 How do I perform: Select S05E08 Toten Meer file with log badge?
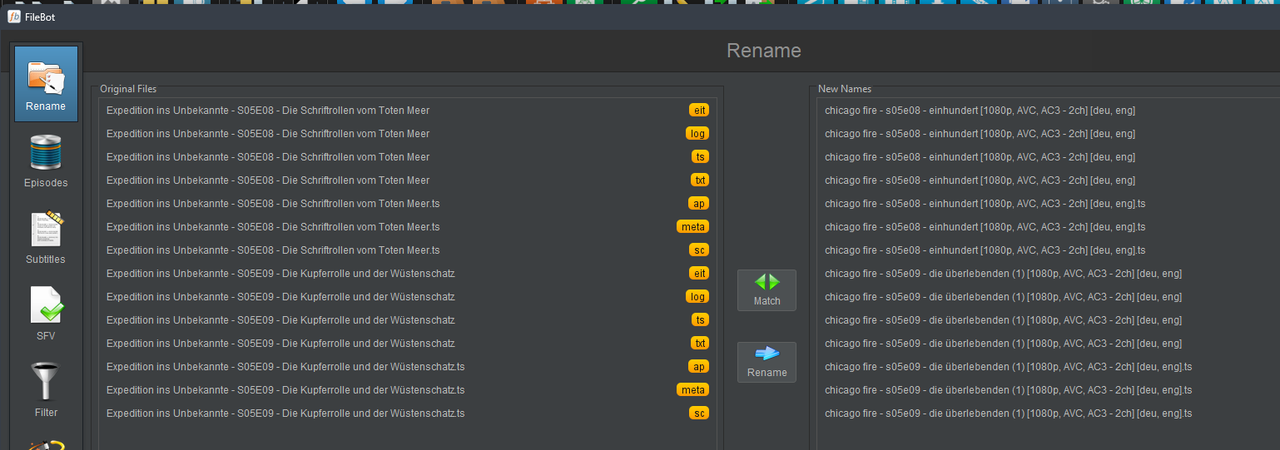[408, 133]
